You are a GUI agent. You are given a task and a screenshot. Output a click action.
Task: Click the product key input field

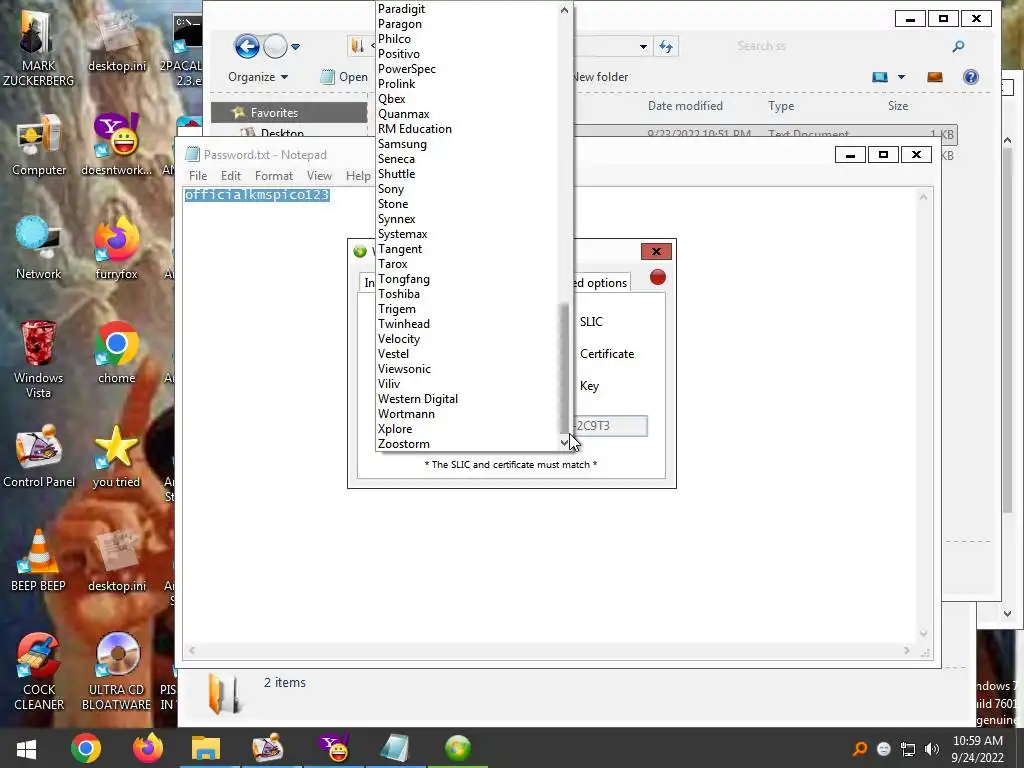[x=610, y=426]
